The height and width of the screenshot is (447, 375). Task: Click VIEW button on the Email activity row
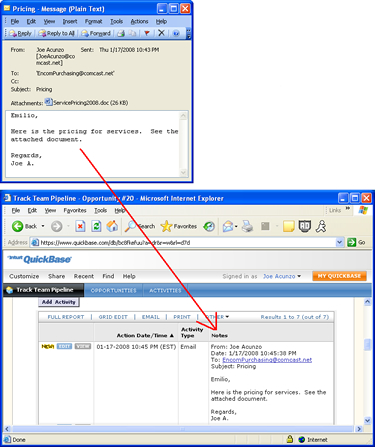pyautogui.click(x=82, y=346)
